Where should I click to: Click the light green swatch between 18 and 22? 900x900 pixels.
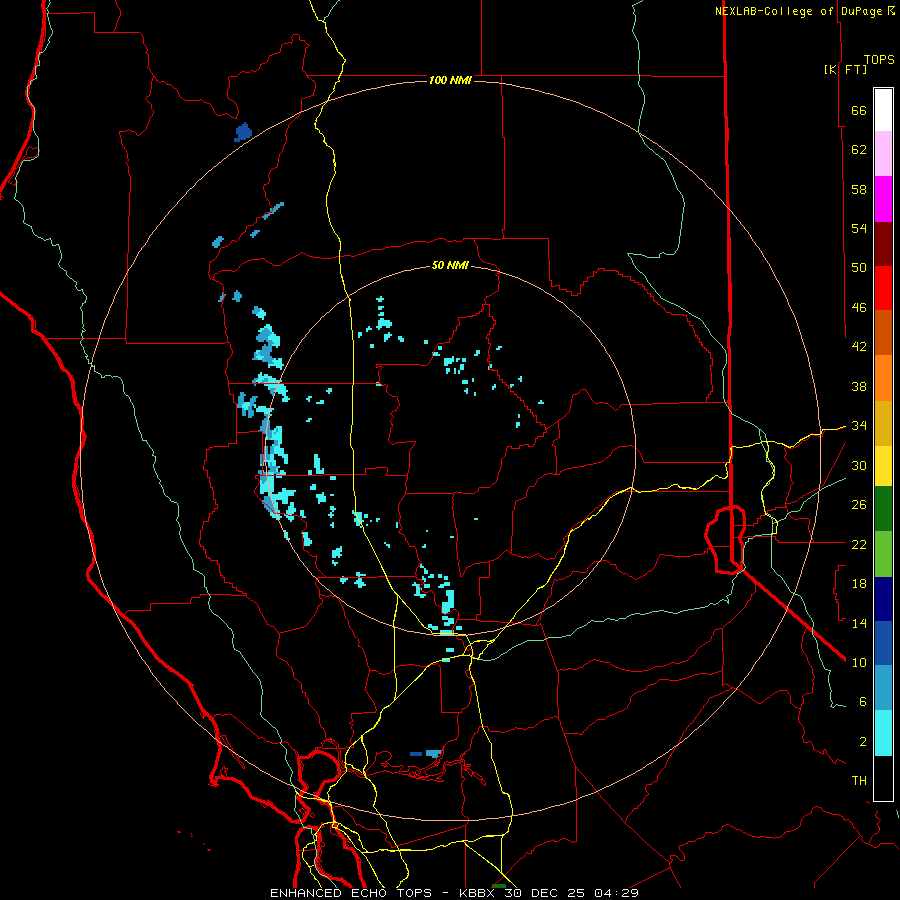[883, 554]
